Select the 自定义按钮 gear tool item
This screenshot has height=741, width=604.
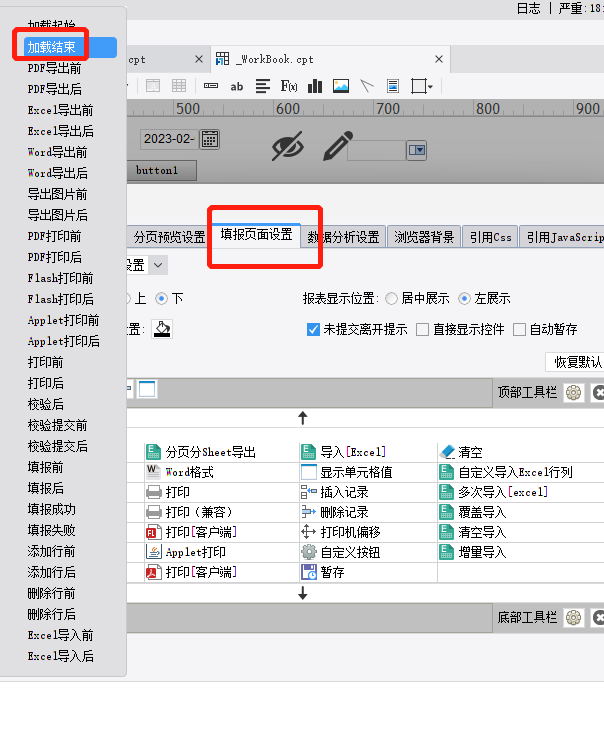[x=341, y=552]
